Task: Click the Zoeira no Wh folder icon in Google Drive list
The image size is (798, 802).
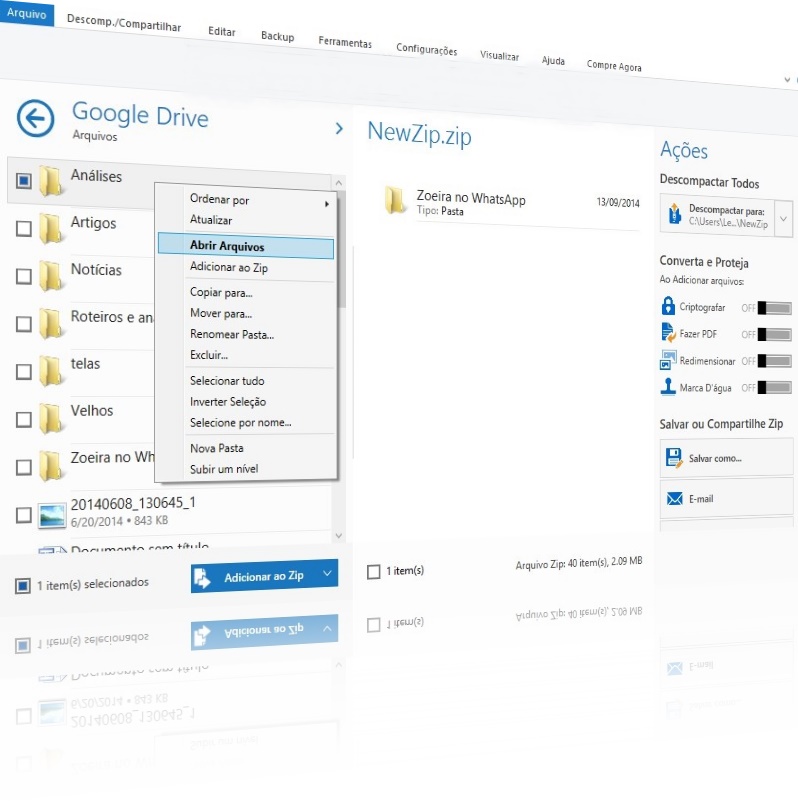Action: coord(51,466)
